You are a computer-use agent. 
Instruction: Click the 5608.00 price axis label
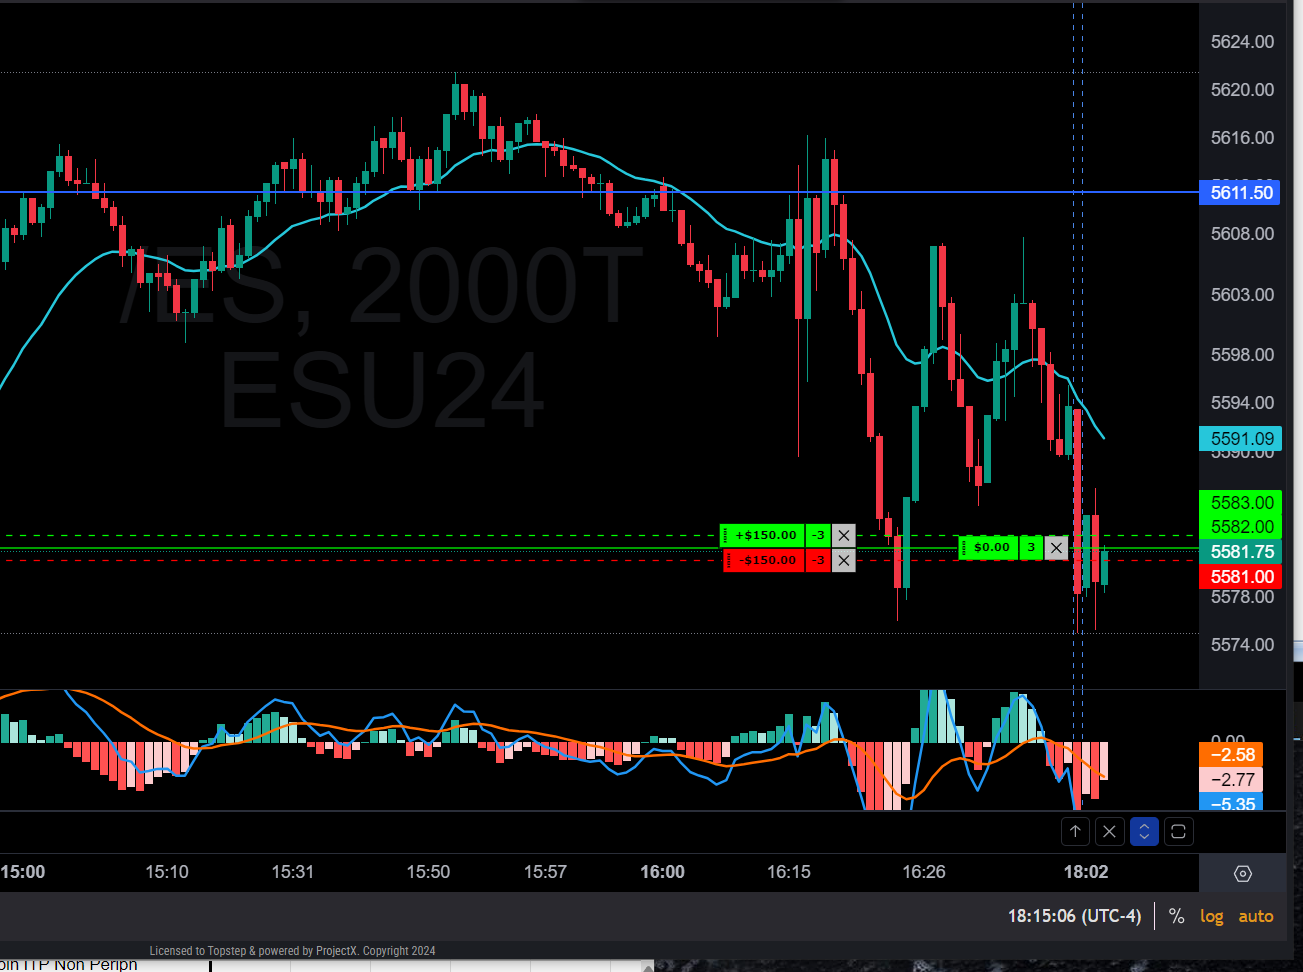1242,234
